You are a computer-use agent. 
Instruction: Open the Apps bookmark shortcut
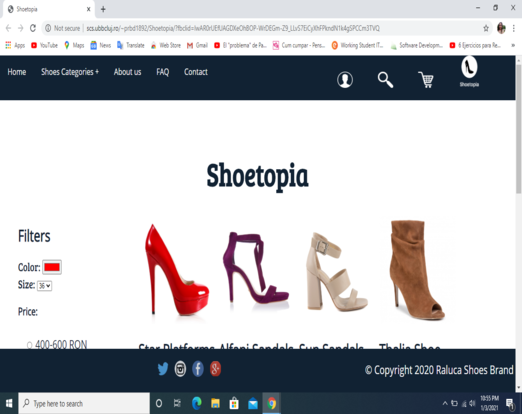coord(15,45)
